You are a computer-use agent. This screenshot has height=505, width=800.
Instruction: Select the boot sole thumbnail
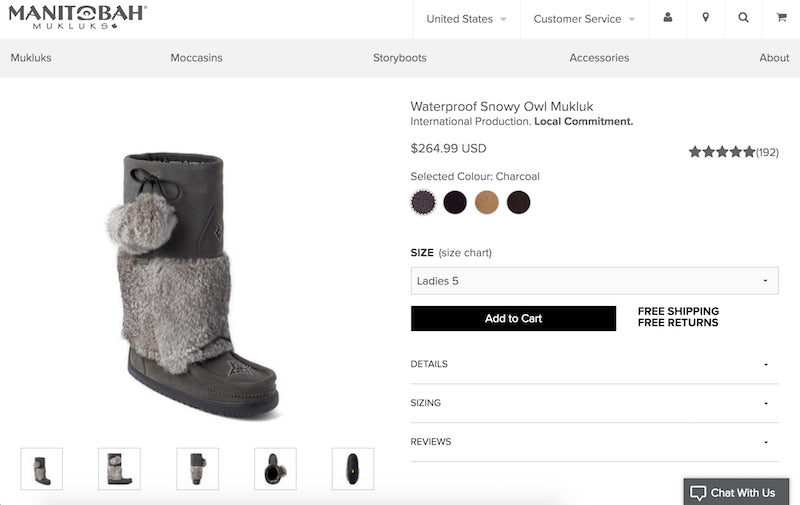[353, 469]
